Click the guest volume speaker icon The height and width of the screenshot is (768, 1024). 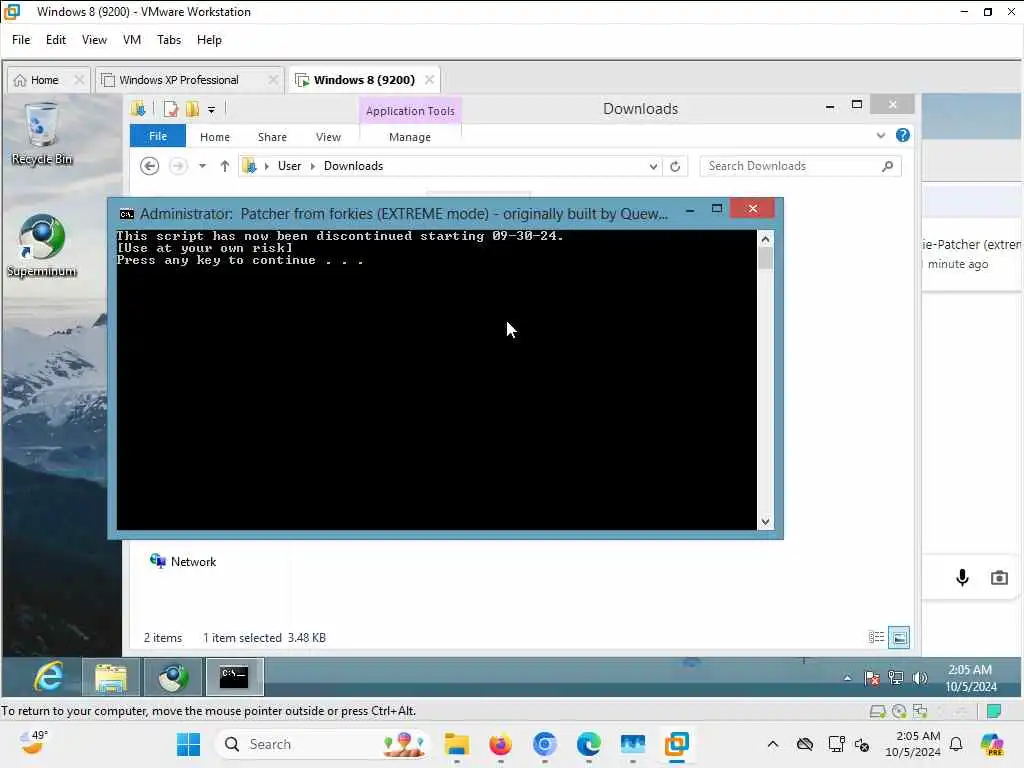920,679
